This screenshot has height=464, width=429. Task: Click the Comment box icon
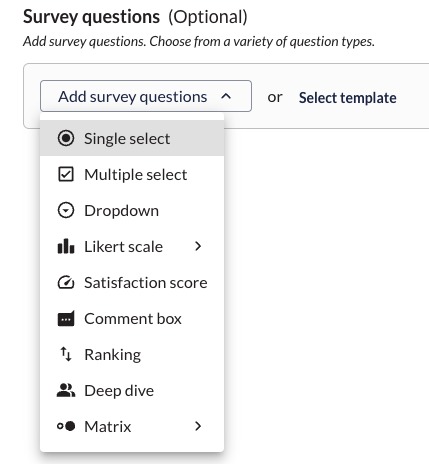(x=66, y=318)
